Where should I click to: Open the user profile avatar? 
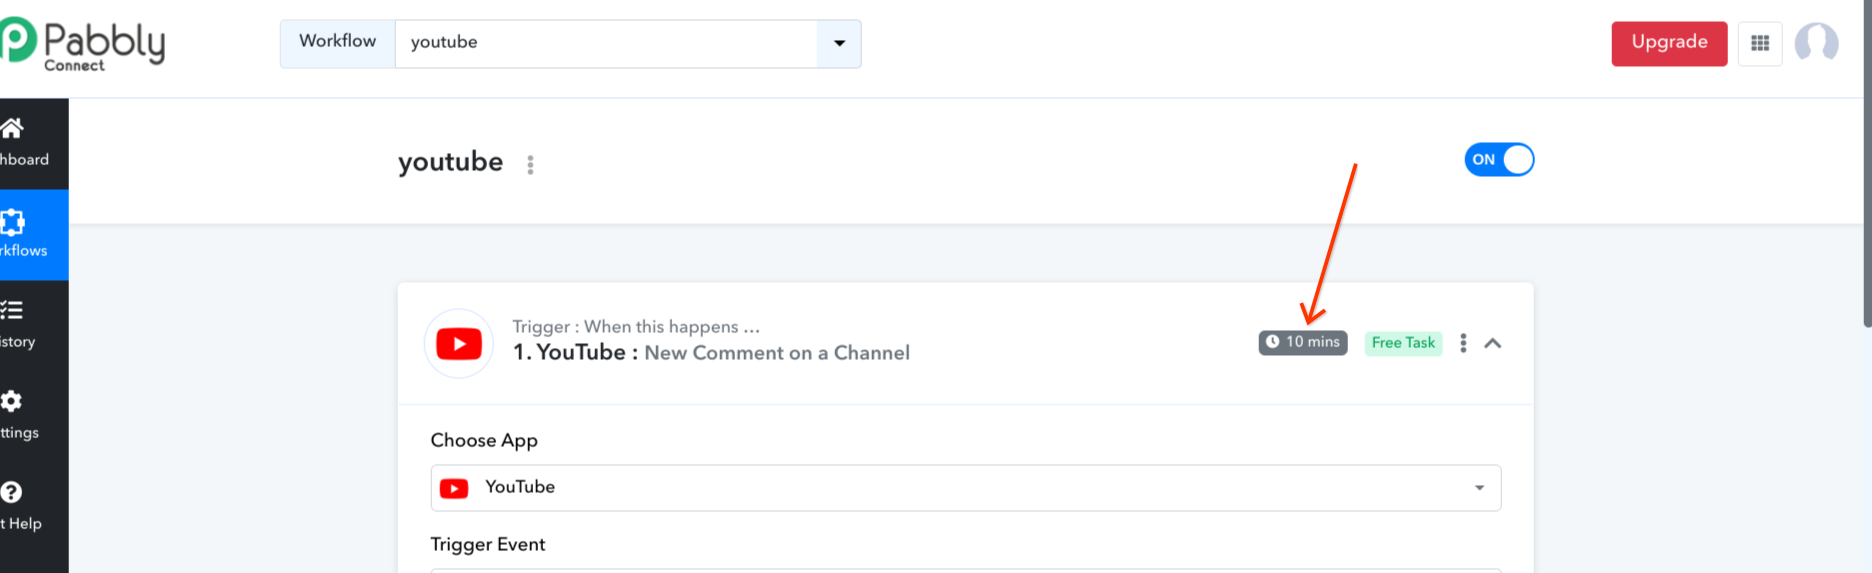(1816, 43)
